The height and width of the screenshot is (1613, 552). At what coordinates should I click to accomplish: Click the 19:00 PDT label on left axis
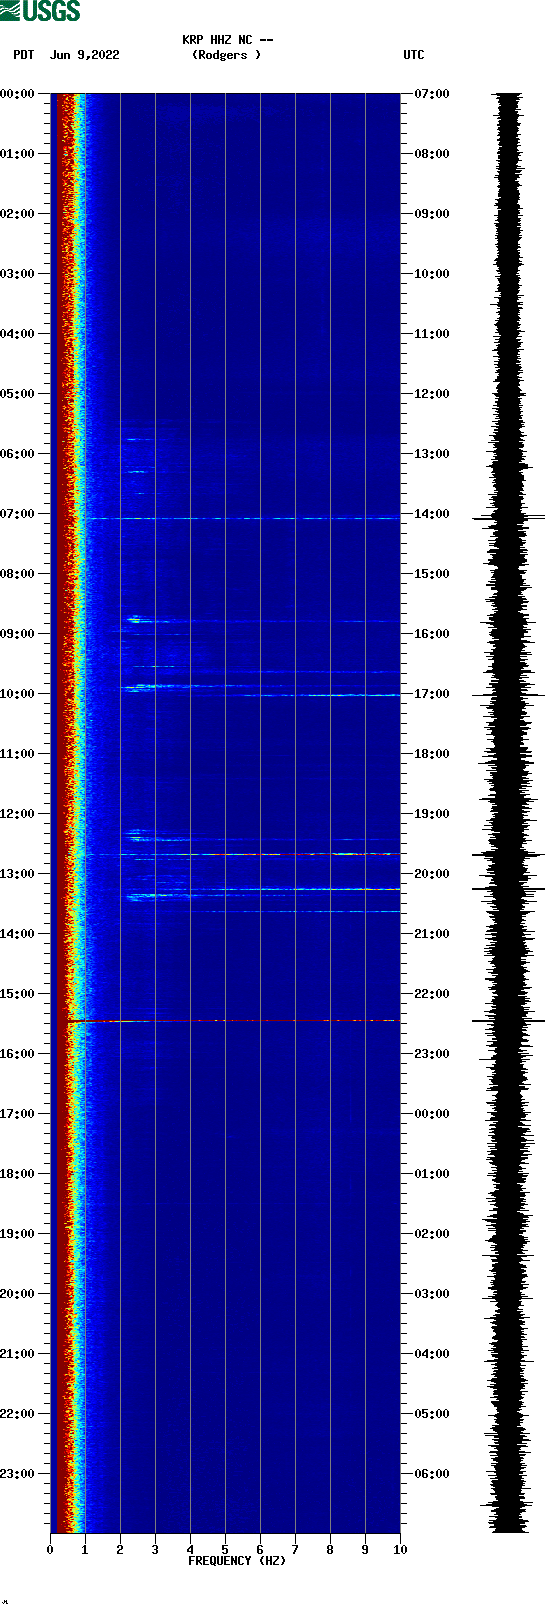pyautogui.click(x=17, y=1234)
